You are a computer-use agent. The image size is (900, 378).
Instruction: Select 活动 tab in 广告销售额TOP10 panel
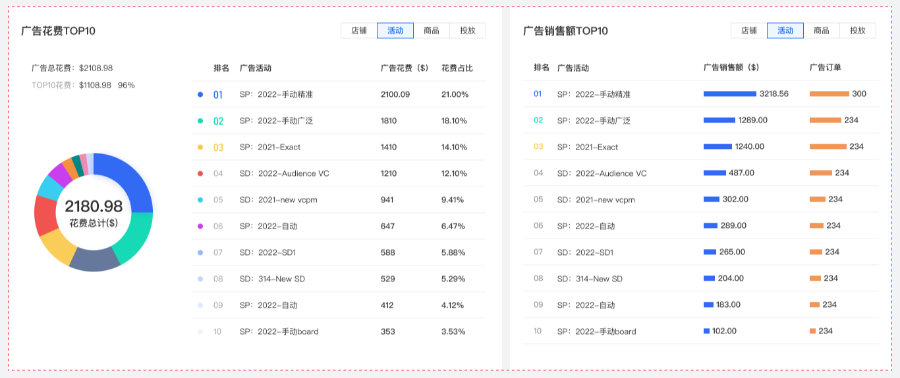point(785,31)
